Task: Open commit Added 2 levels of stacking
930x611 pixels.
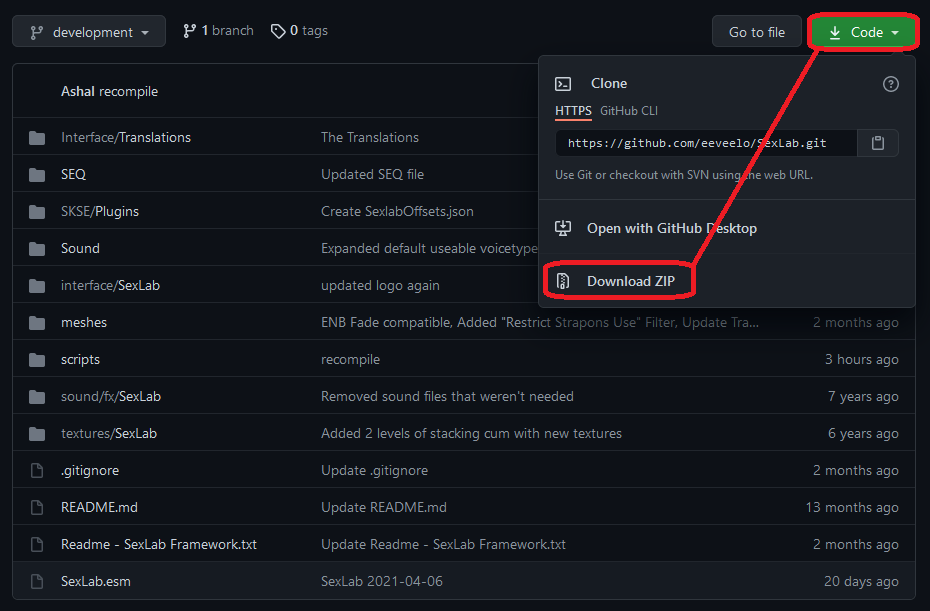Action: tap(471, 434)
